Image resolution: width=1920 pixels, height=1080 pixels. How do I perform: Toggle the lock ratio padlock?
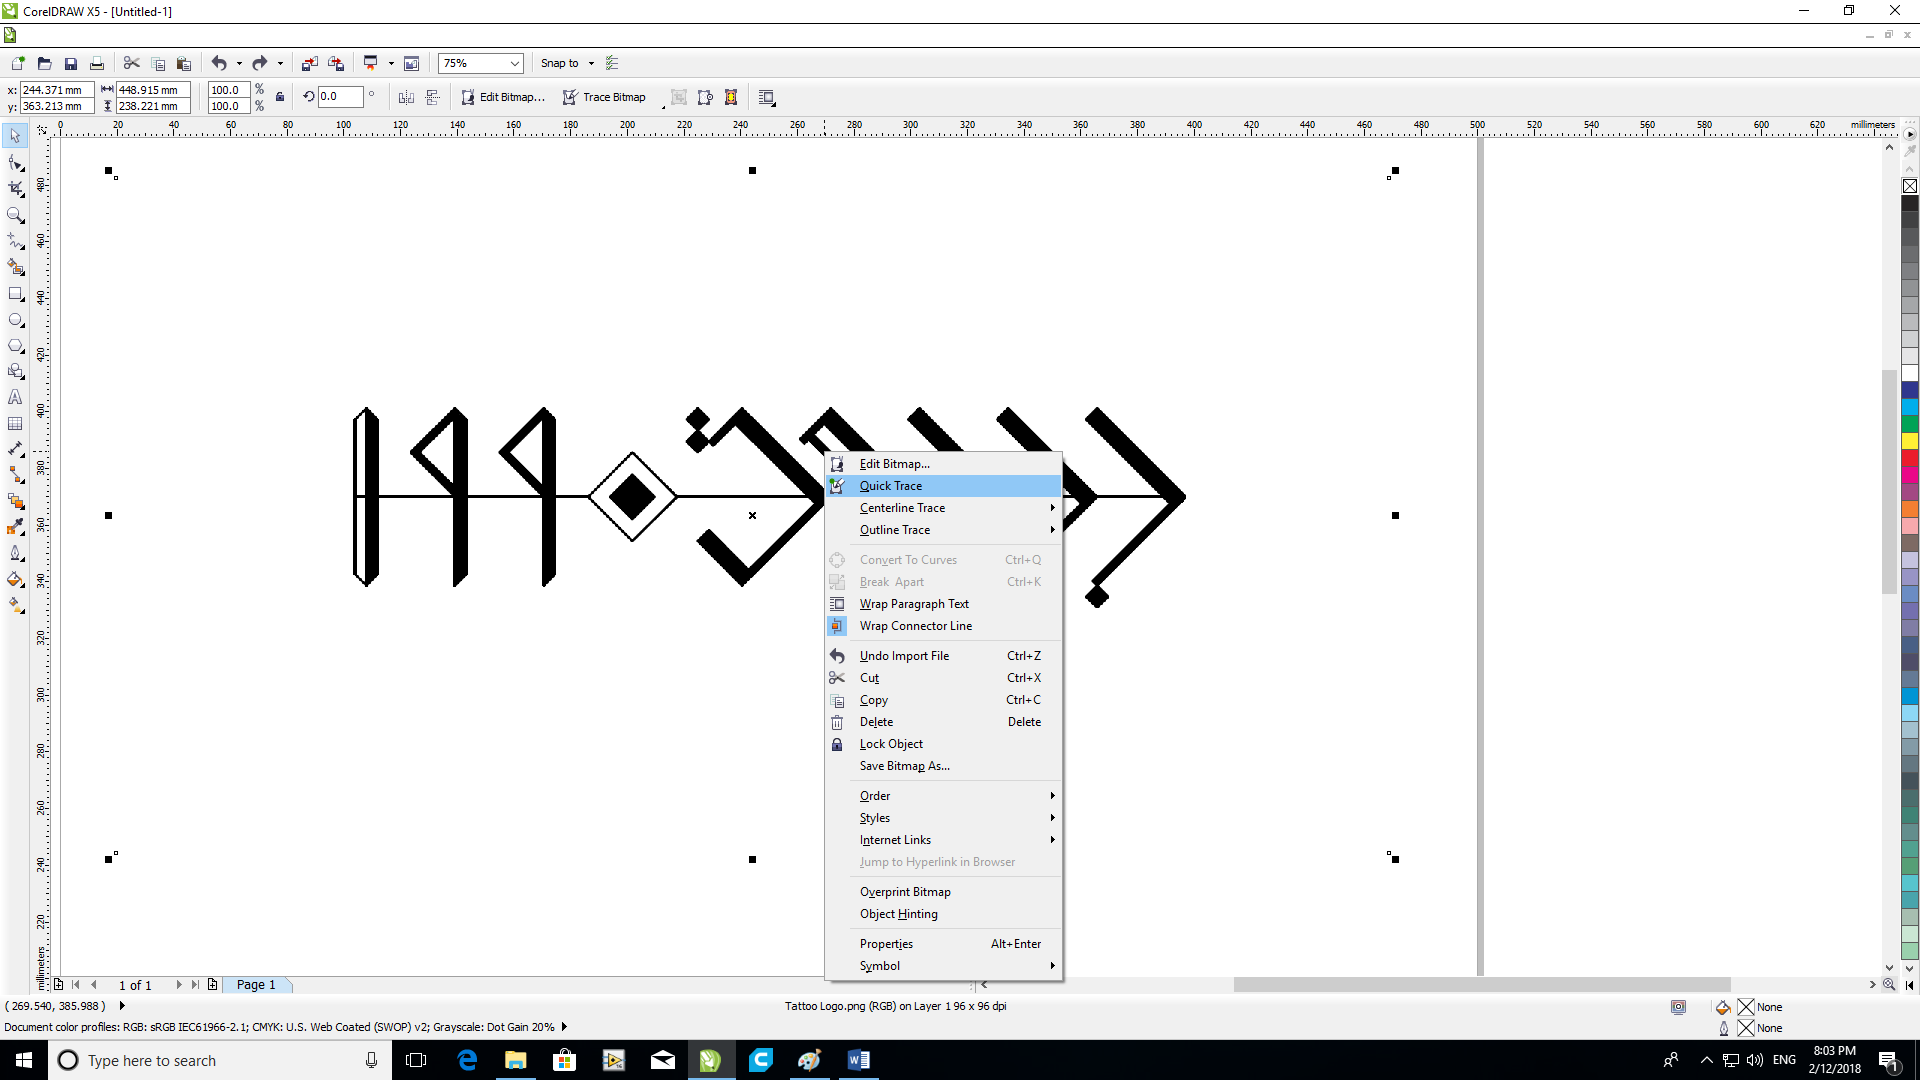click(280, 97)
